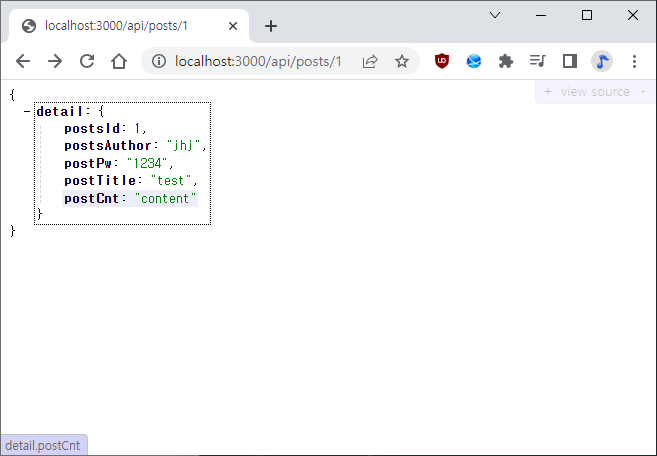The height and width of the screenshot is (456, 657).
Task: Collapse the detail object node
Action: [27, 112]
